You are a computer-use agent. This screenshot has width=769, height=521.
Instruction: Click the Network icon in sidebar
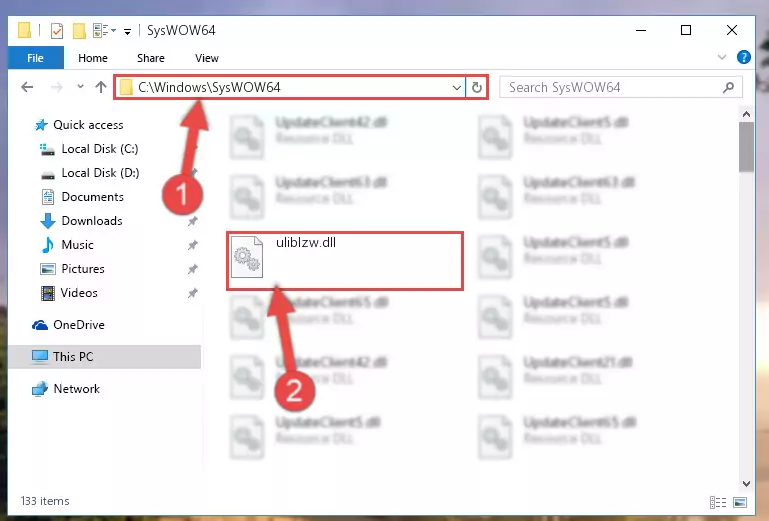pyautogui.click(x=40, y=389)
